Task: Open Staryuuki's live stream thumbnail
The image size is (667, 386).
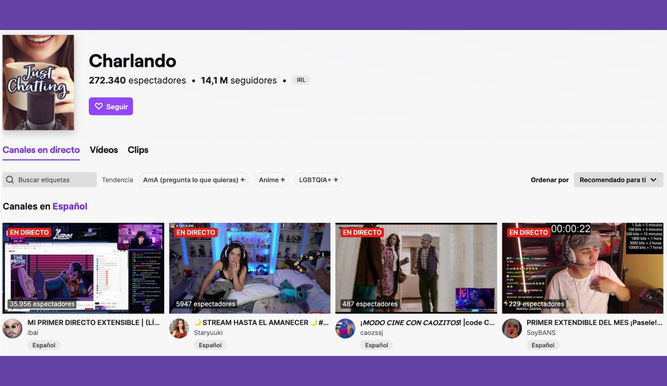Action: [250, 268]
